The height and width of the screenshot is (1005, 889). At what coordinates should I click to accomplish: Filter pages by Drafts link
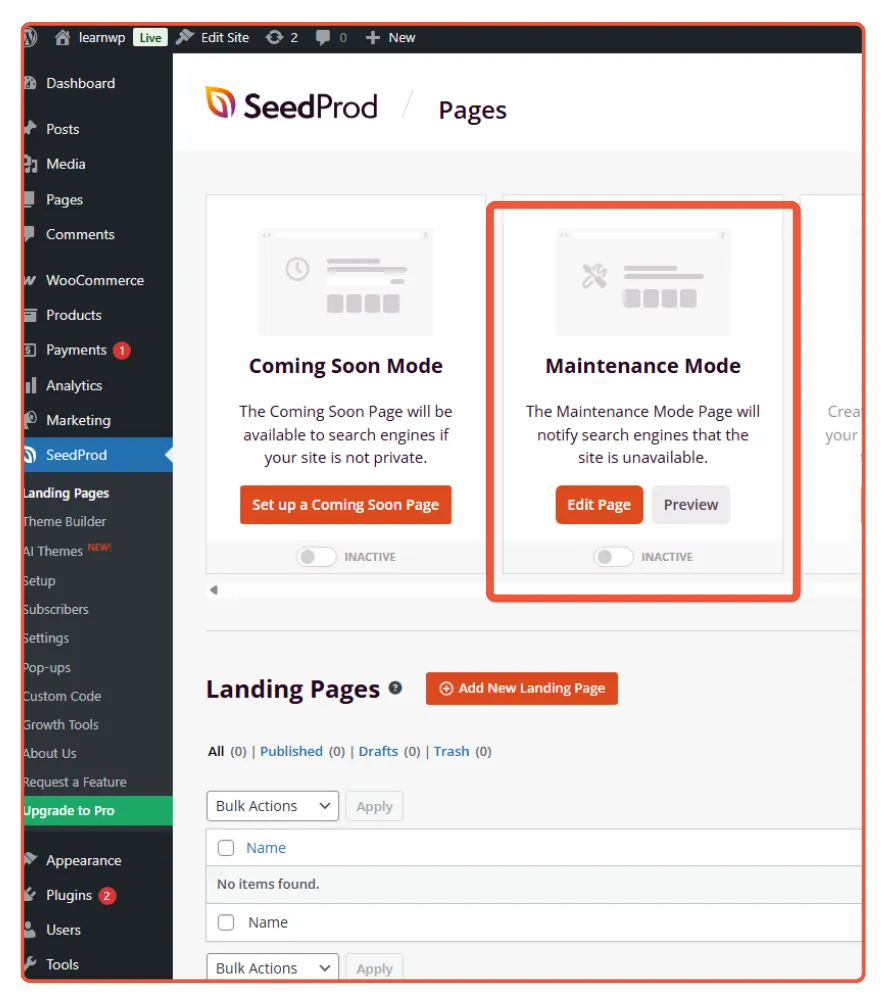click(378, 750)
